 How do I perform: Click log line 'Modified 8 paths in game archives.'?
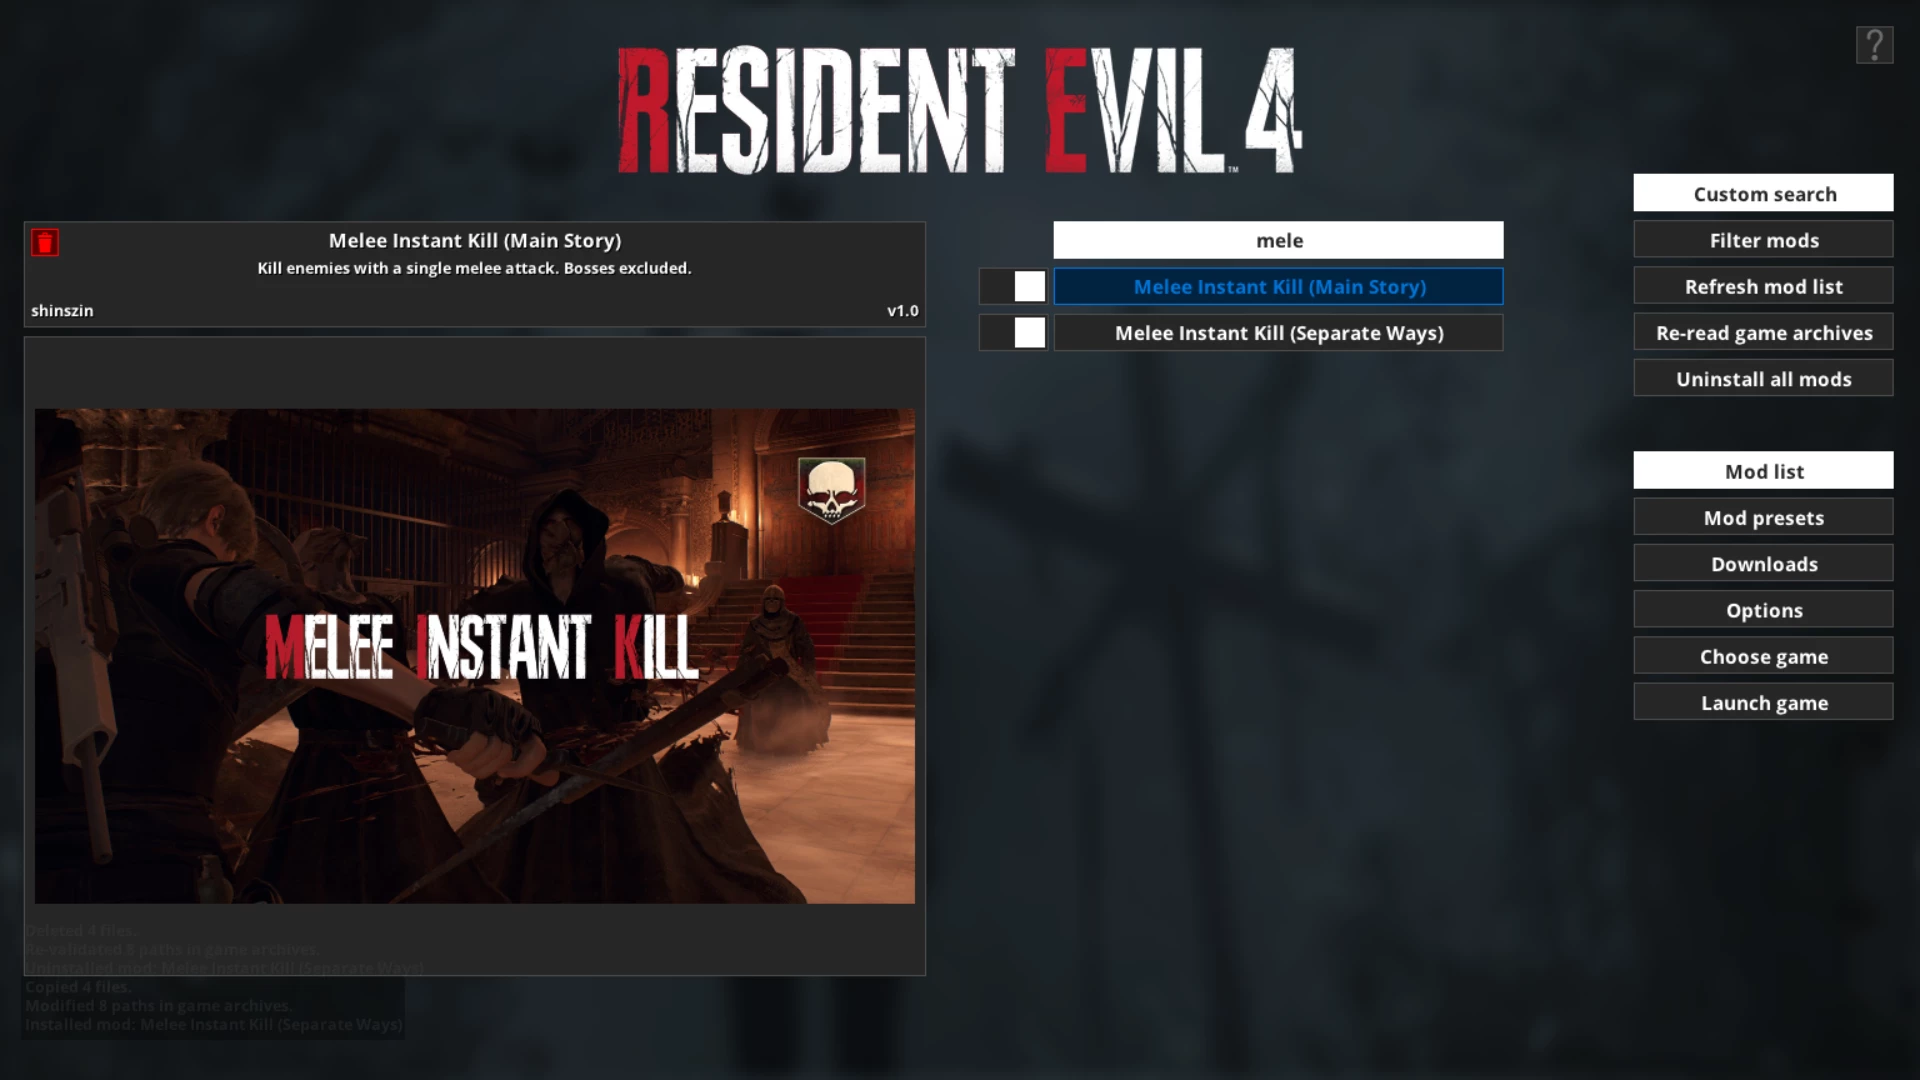158,1006
